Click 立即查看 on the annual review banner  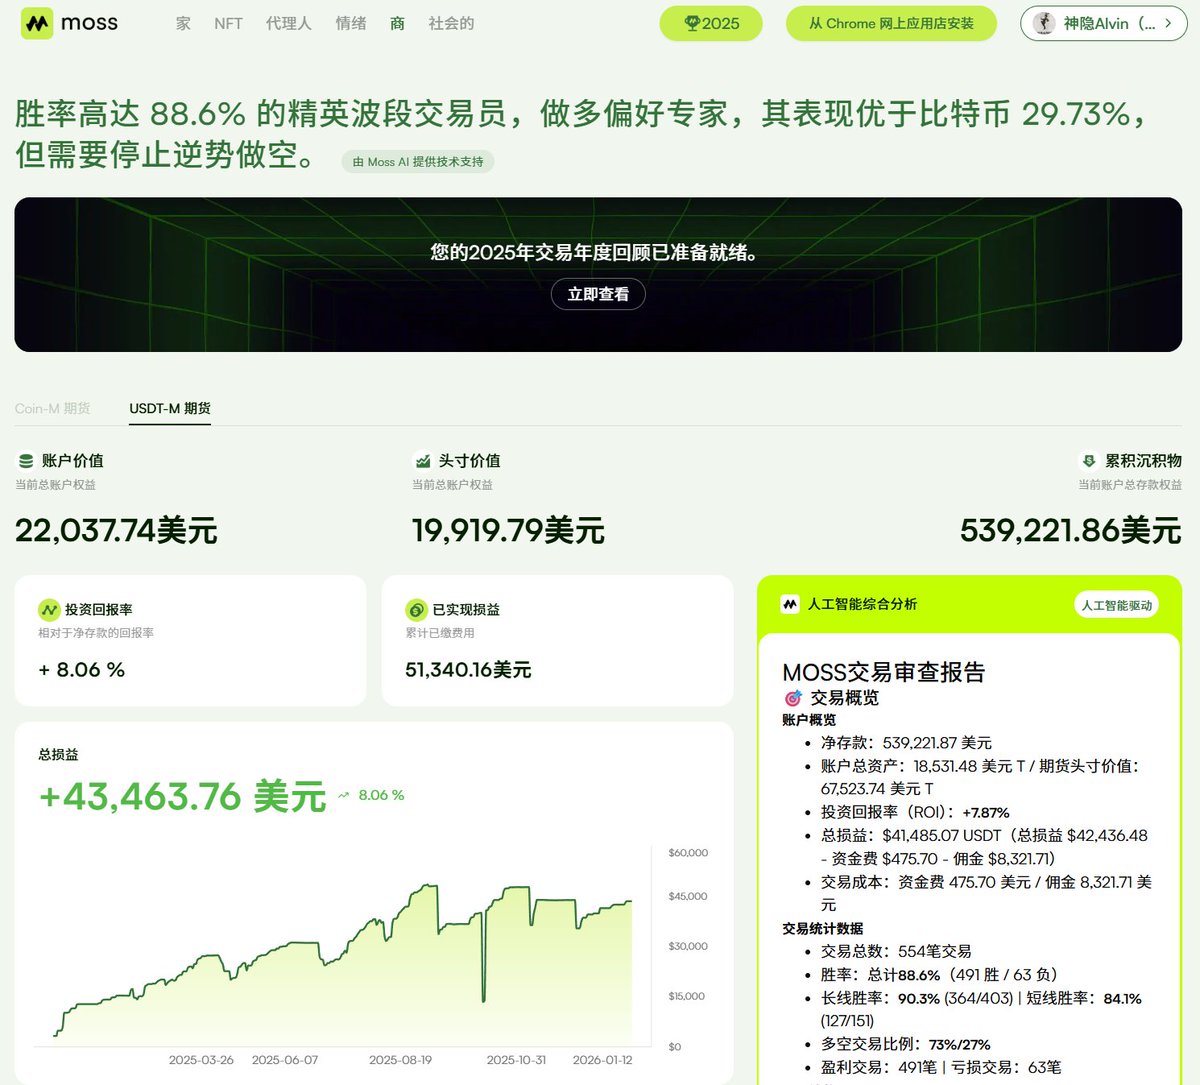[598, 294]
